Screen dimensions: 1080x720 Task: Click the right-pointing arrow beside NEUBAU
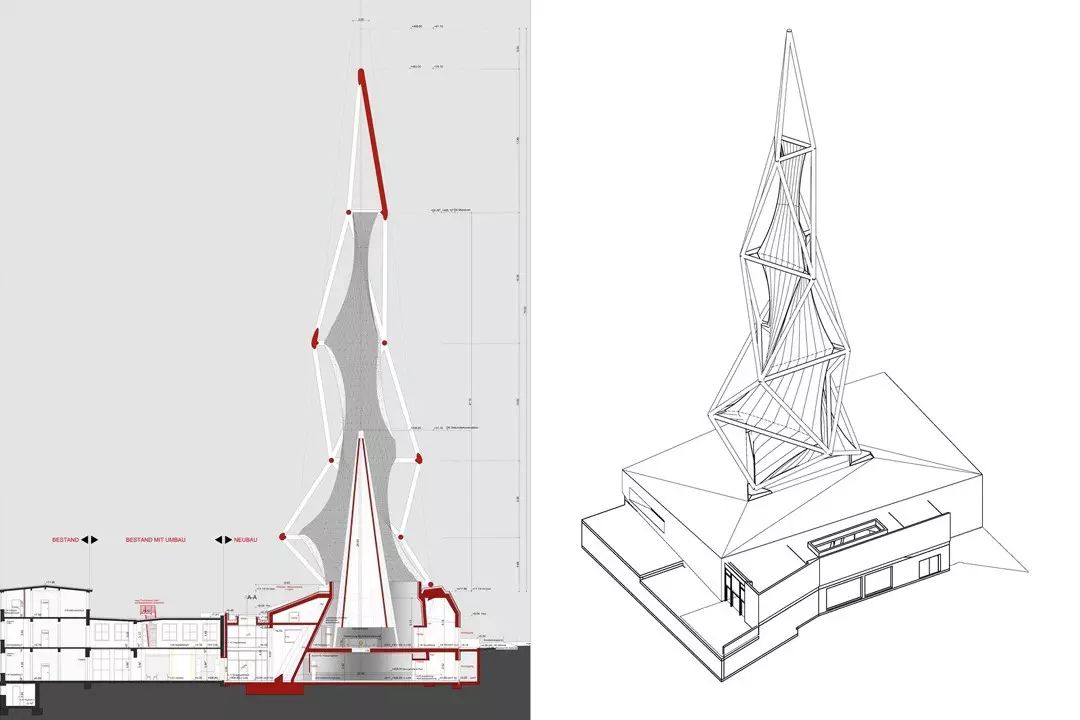pyautogui.click(x=227, y=540)
